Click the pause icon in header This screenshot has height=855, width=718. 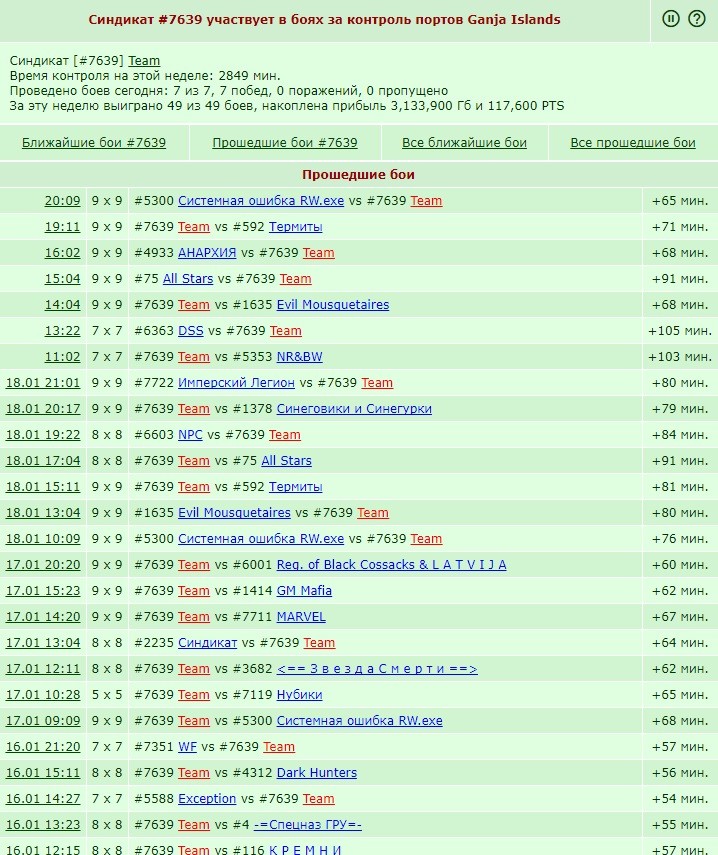(671, 19)
